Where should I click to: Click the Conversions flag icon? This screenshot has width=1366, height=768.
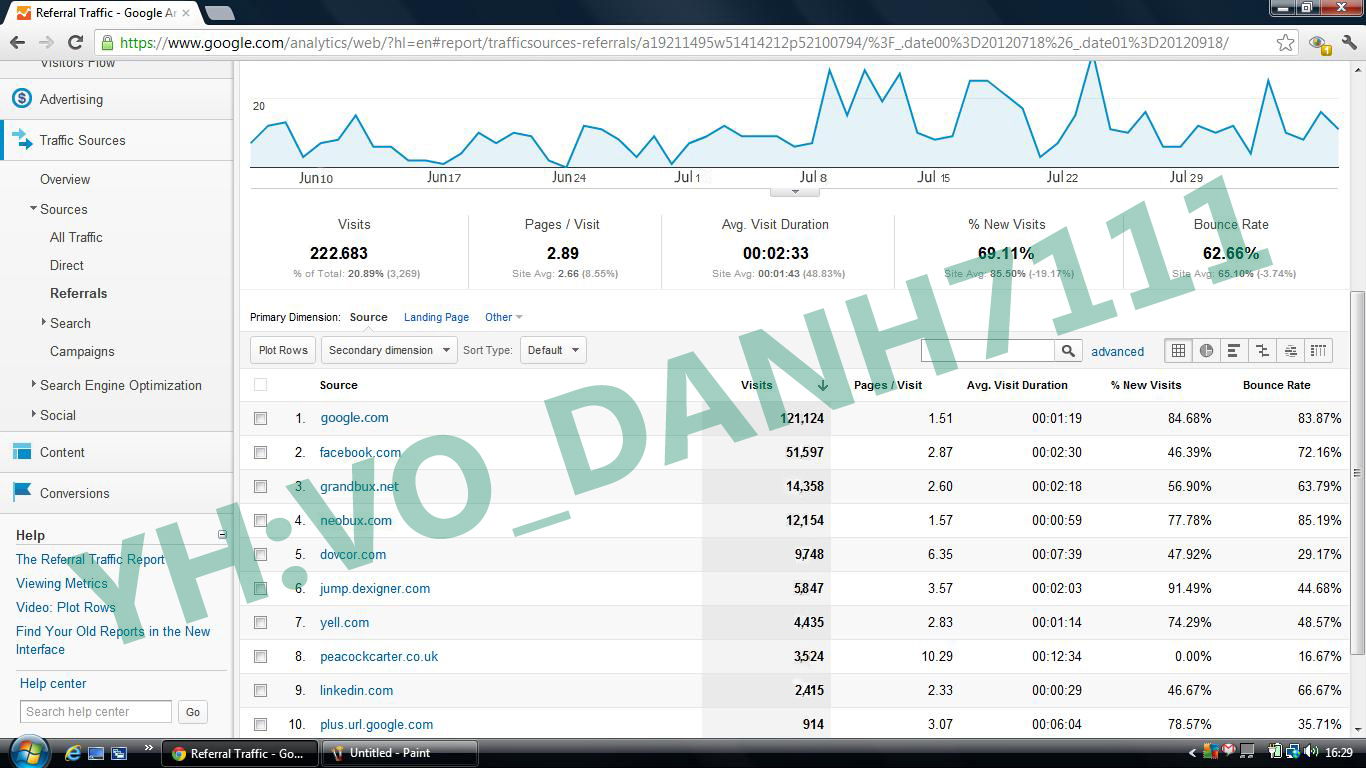click(x=22, y=492)
